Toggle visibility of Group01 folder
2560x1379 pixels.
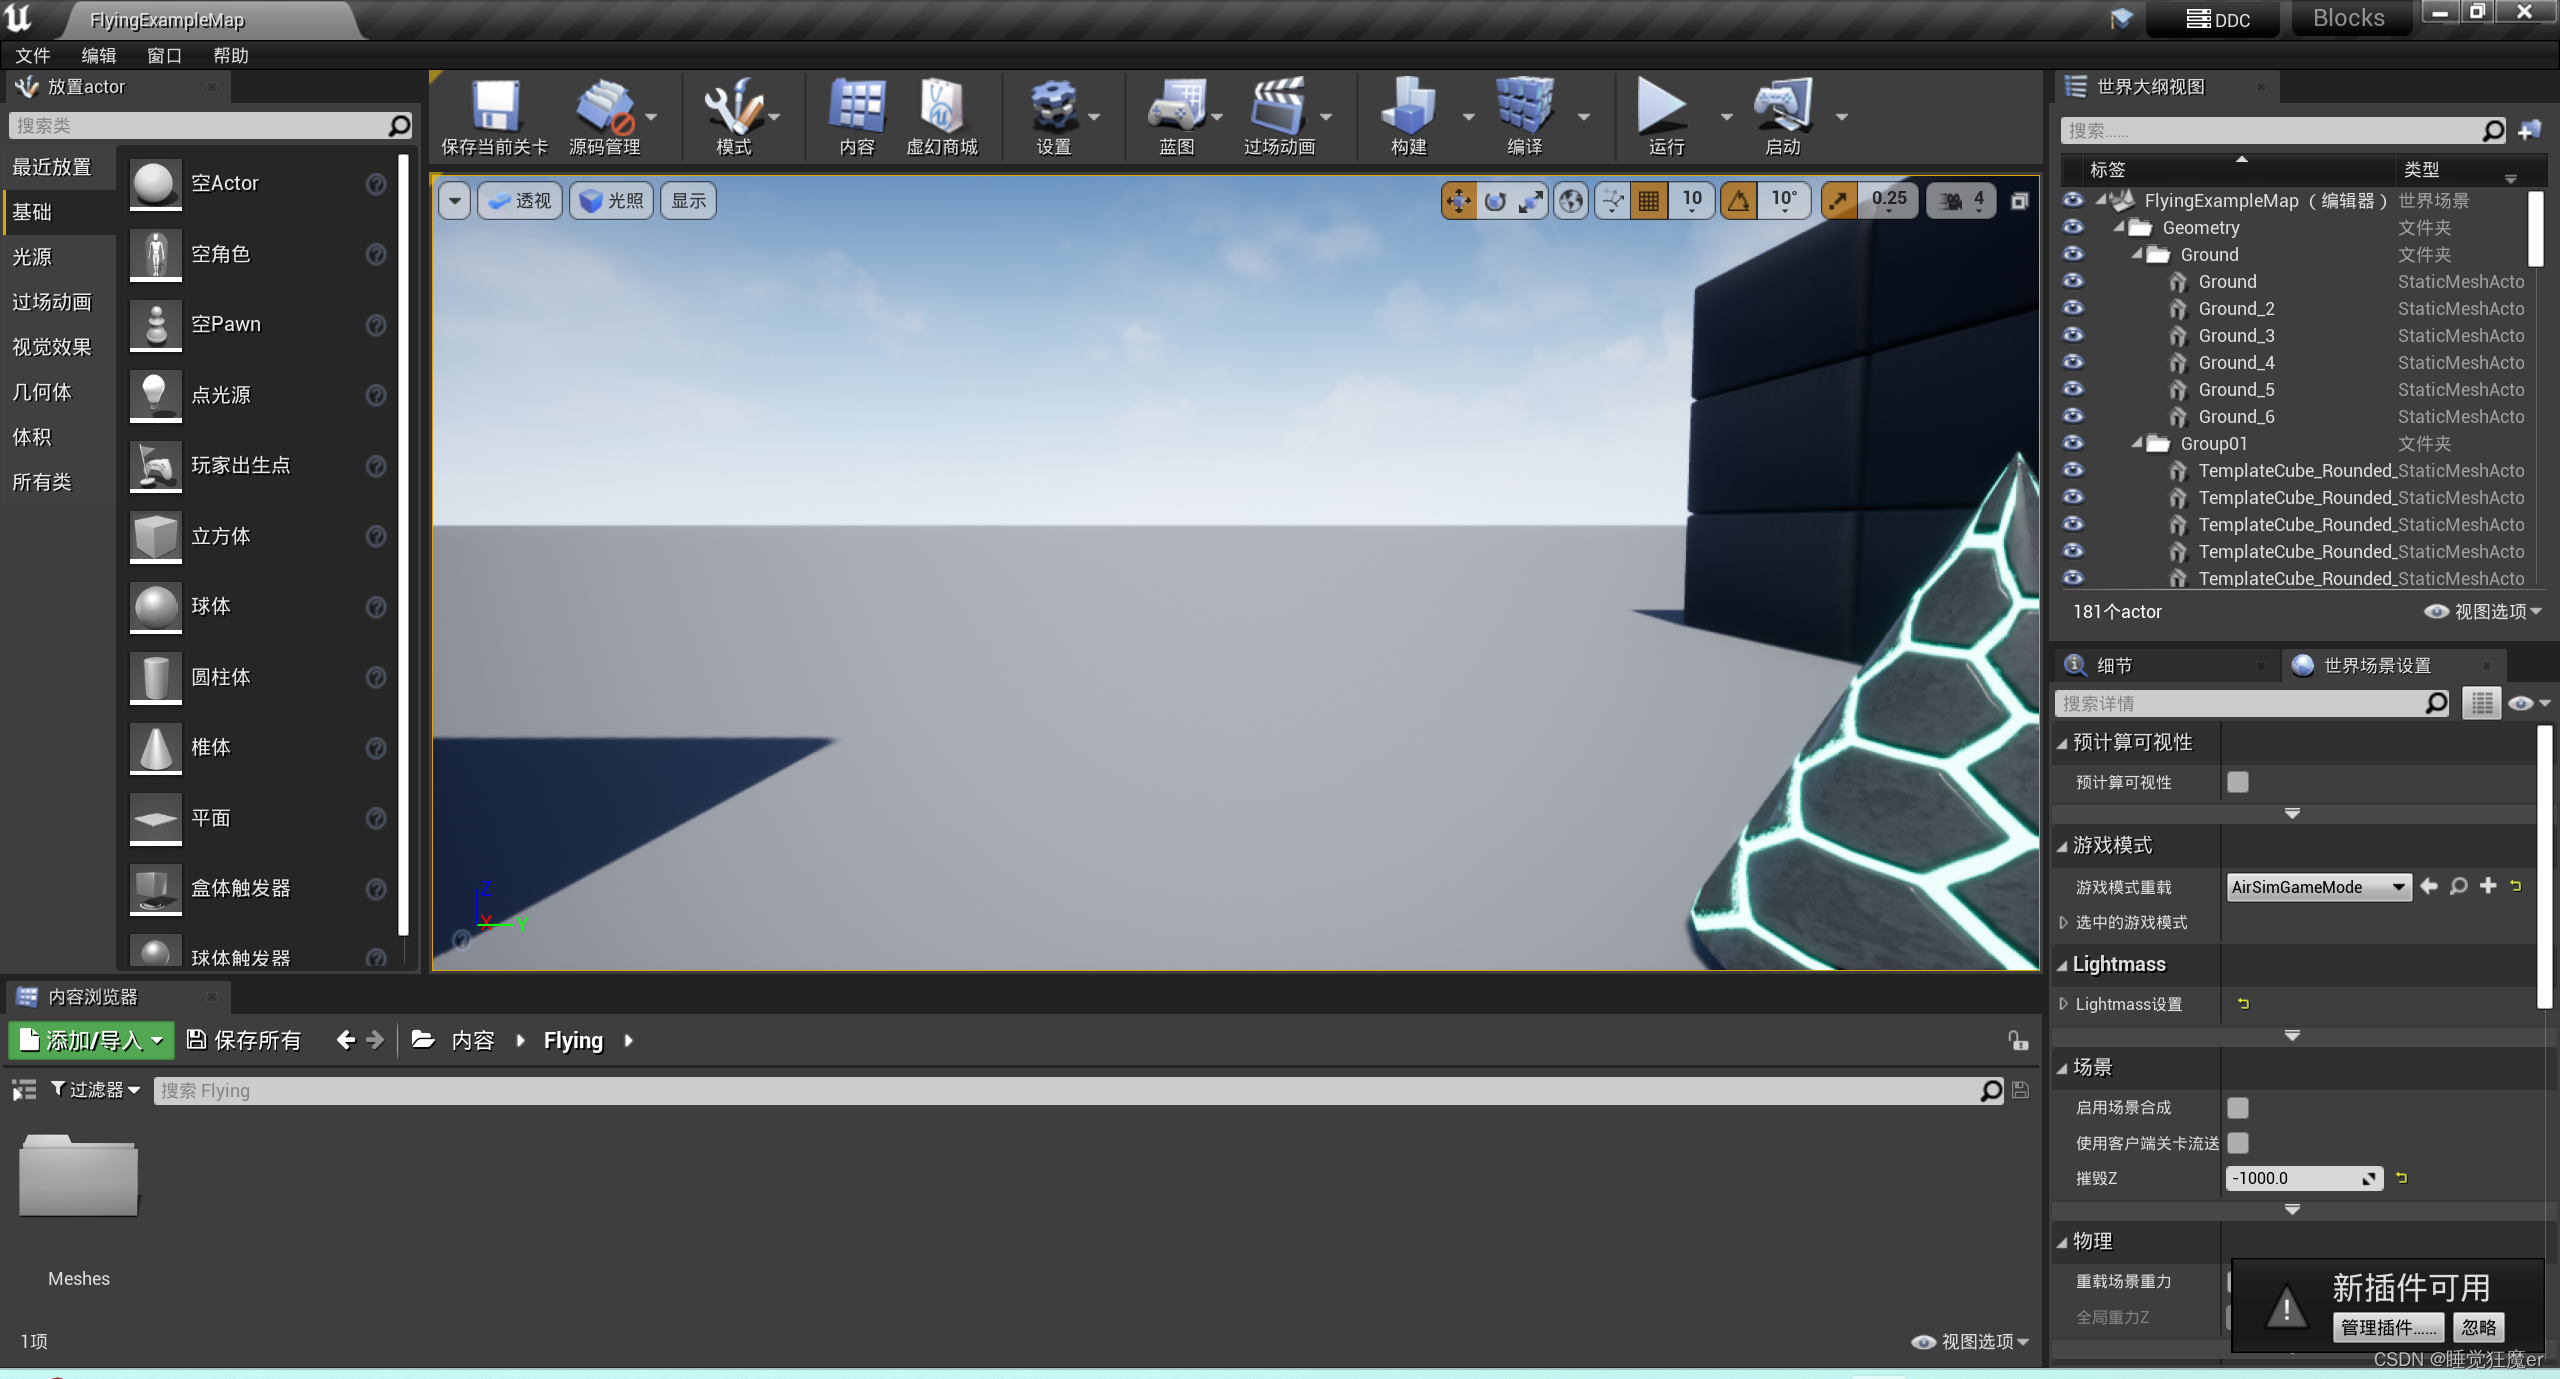coord(2071,442)
